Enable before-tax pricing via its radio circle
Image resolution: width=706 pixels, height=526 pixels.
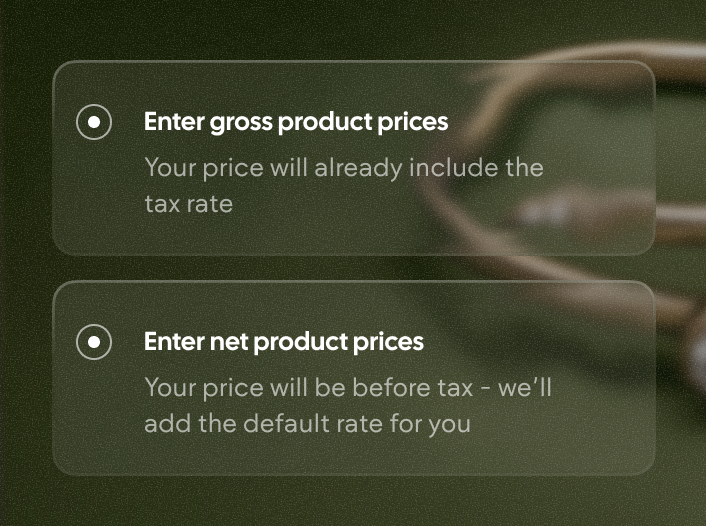pyautogui.click(x=94, y=342)
